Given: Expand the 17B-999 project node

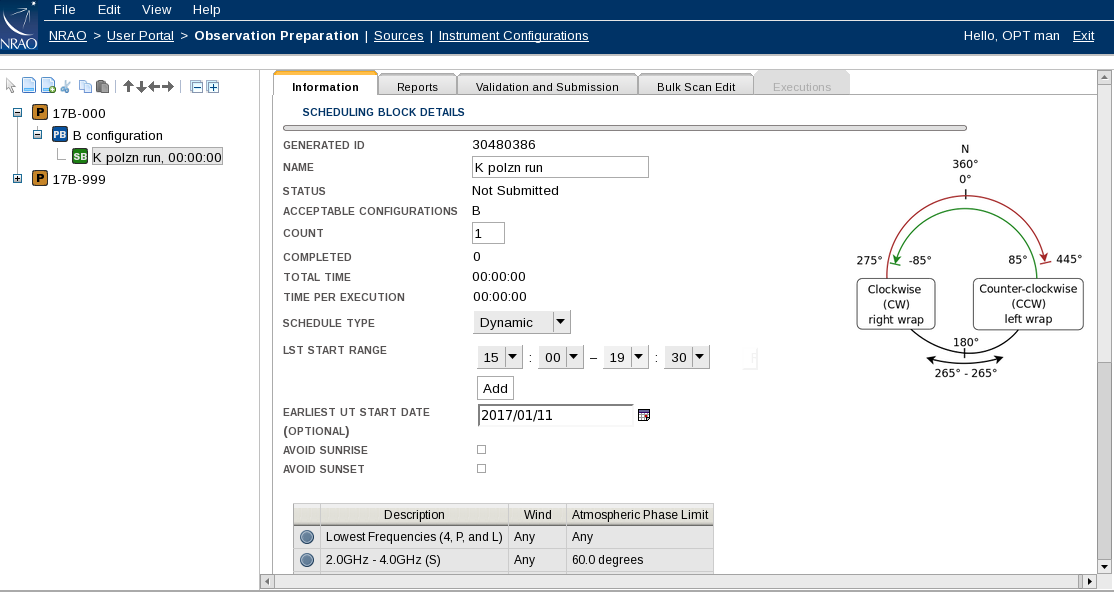Looking at the screenshot, I should 17,179.
